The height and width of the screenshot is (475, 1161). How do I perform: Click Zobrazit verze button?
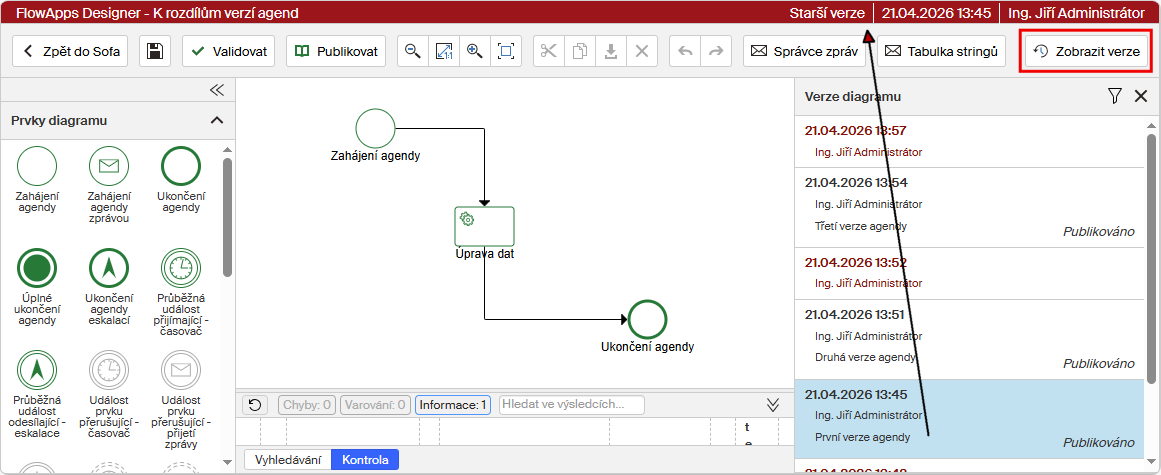click(1087, 51)
